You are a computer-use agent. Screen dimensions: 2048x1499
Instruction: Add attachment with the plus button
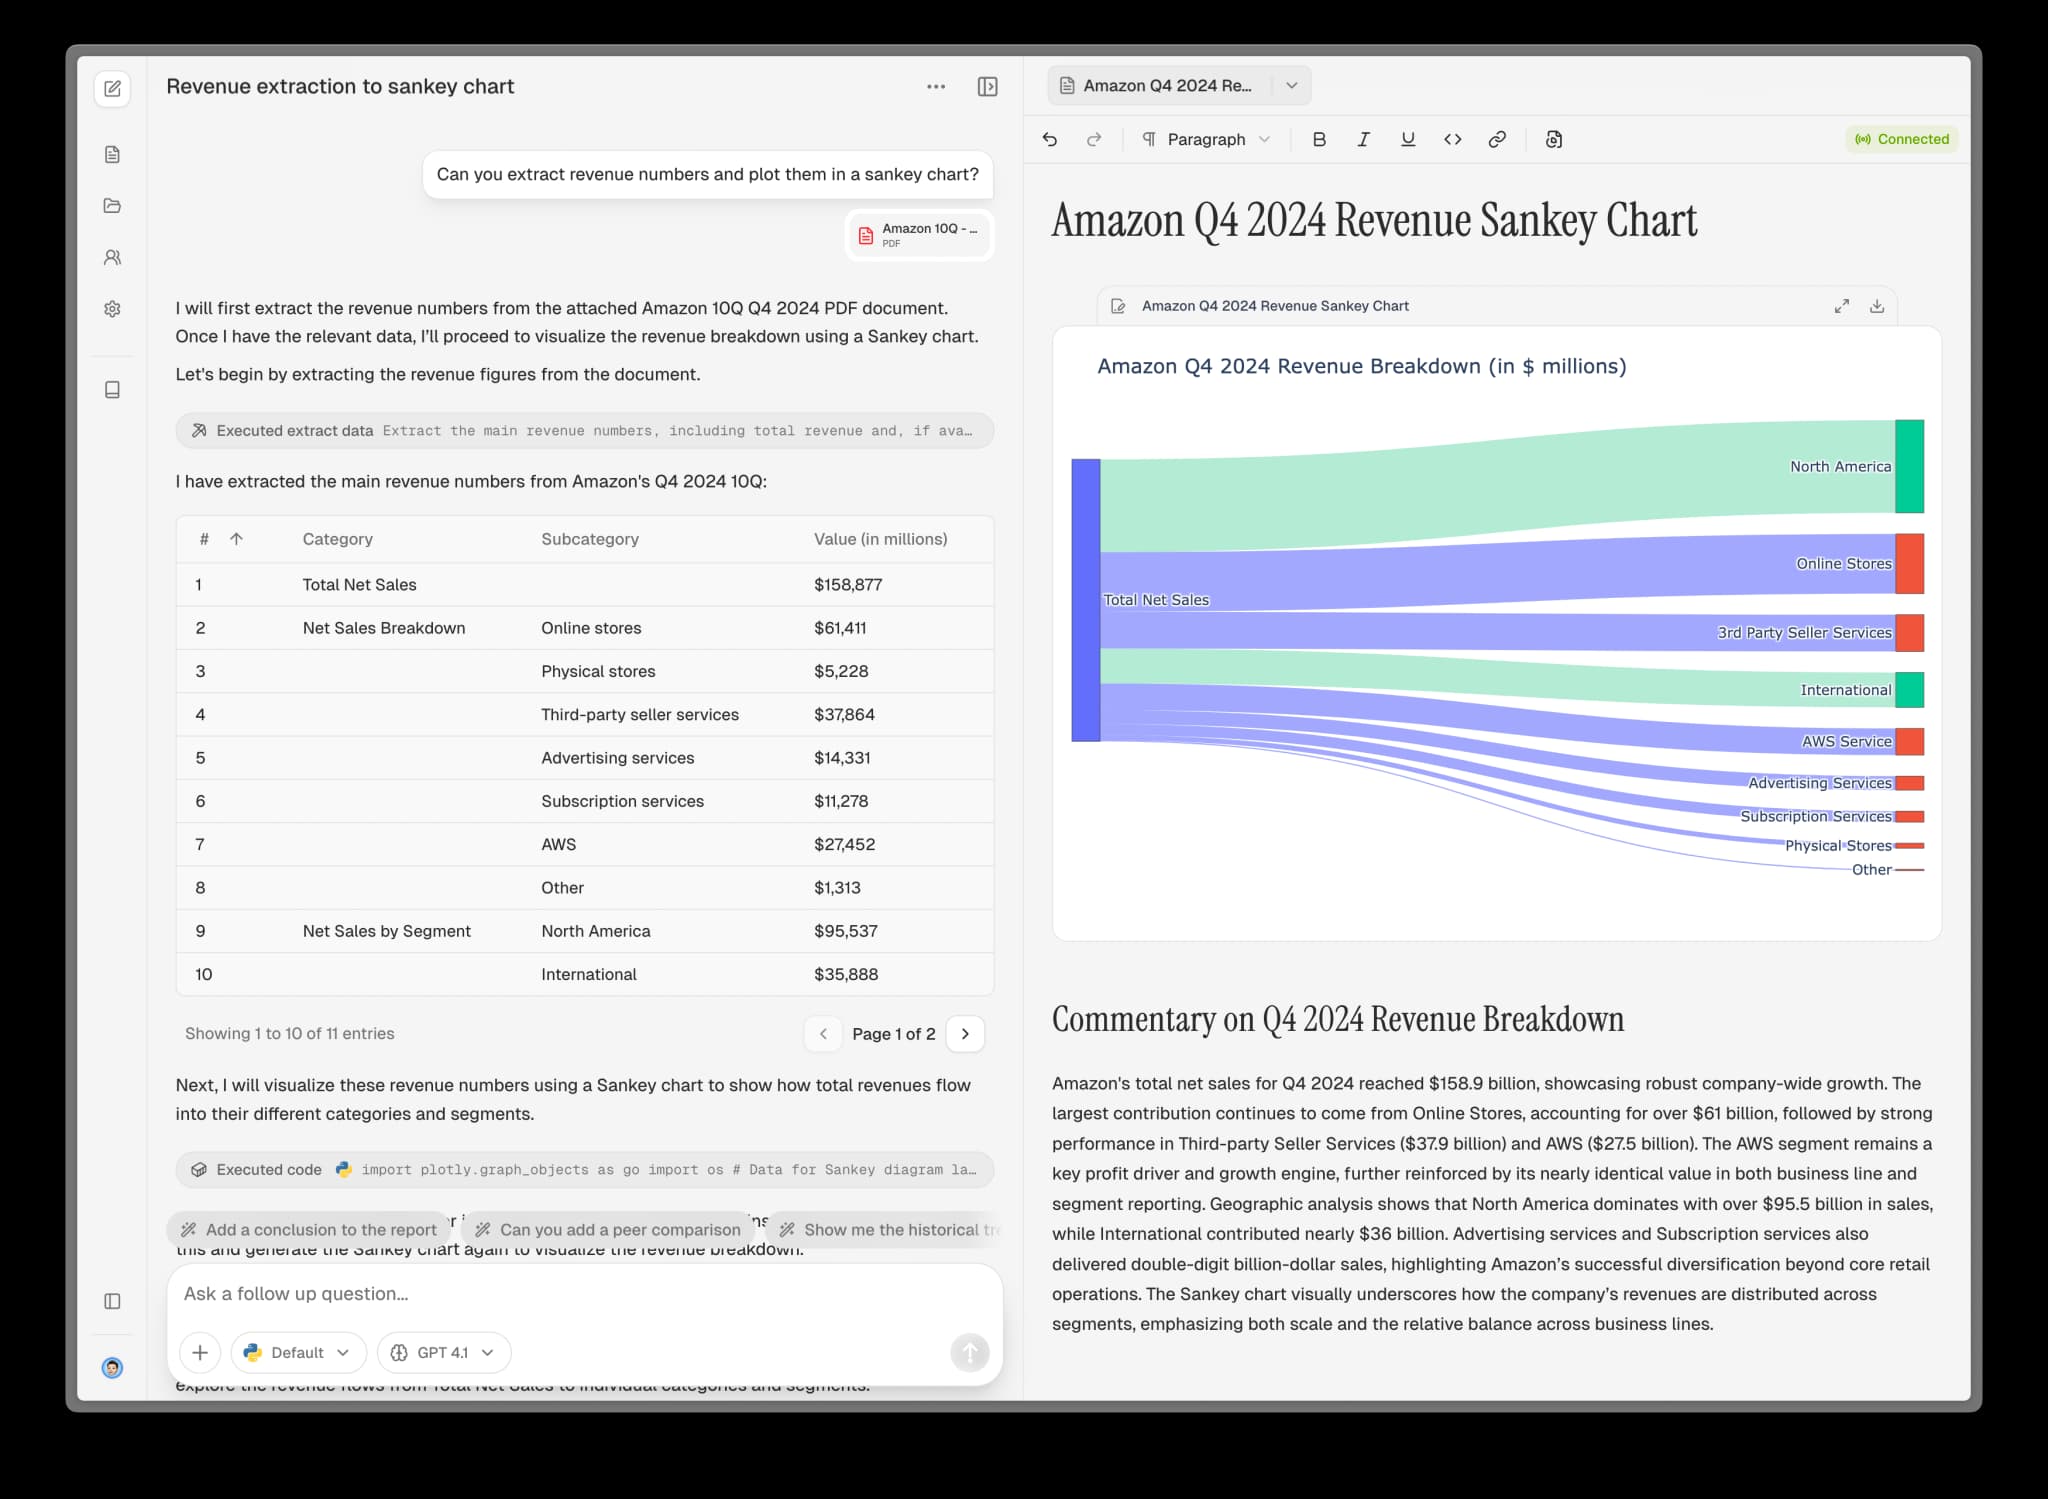200,1352
